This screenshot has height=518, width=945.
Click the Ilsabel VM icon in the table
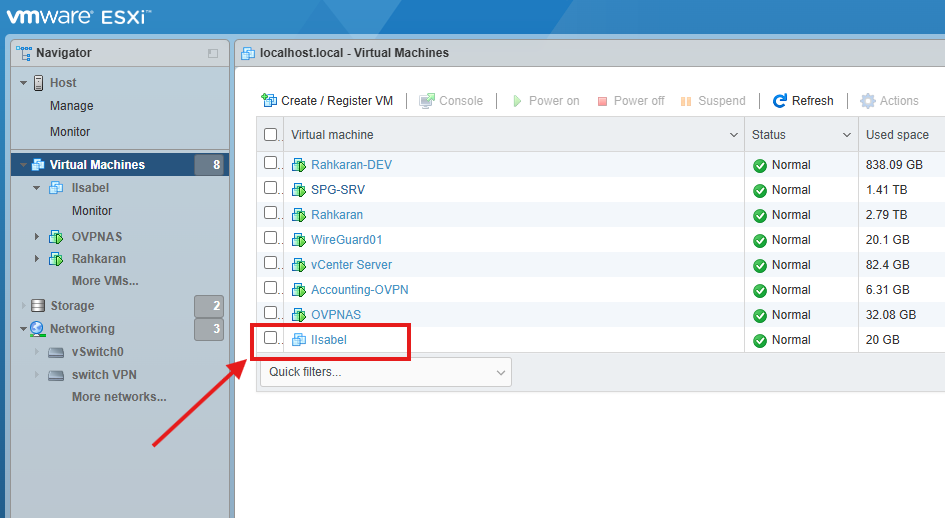pyautogui.click(x=299, y=340)
